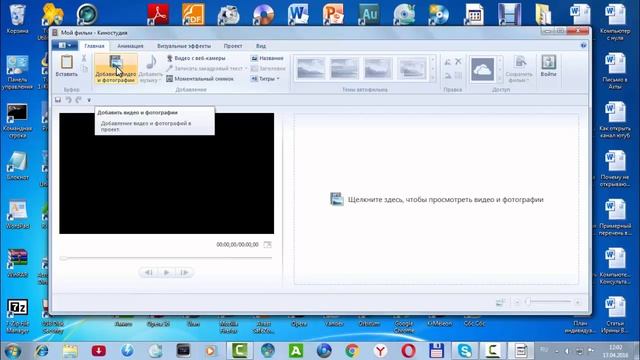Select Видео с веб-камеры
640x360 pixels.
point(196,58)
